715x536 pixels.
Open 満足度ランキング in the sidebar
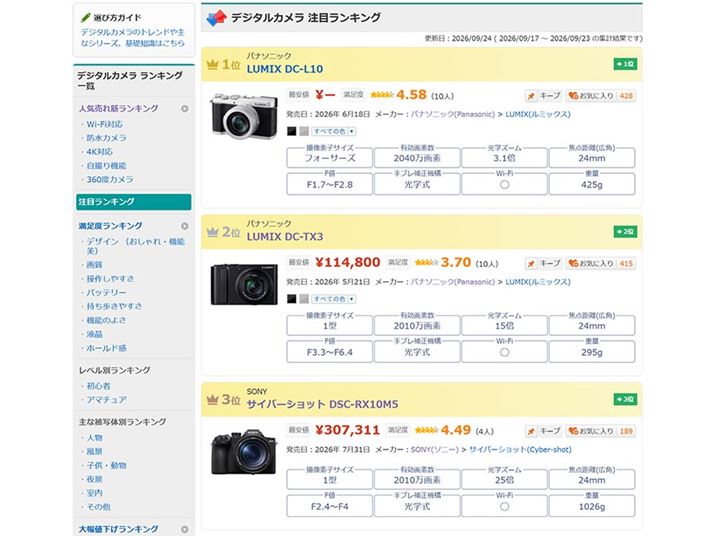(110, 226)
